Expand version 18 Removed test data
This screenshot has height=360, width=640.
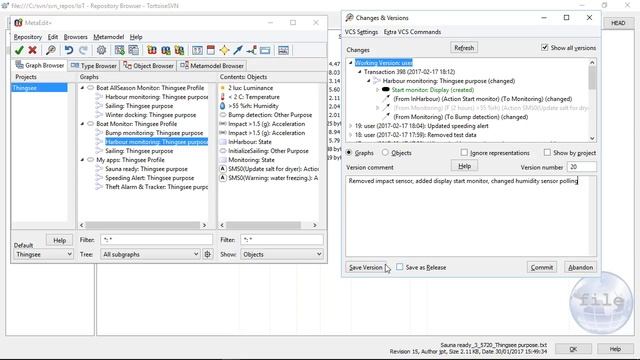pyautogui.click(x=350, y=135)
